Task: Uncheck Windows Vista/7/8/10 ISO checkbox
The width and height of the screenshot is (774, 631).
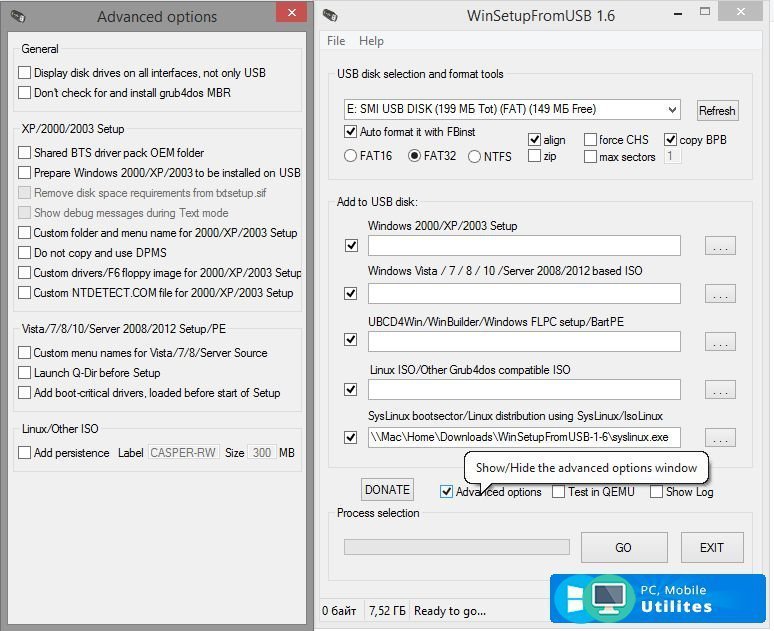Action: (x=350, y=293)
